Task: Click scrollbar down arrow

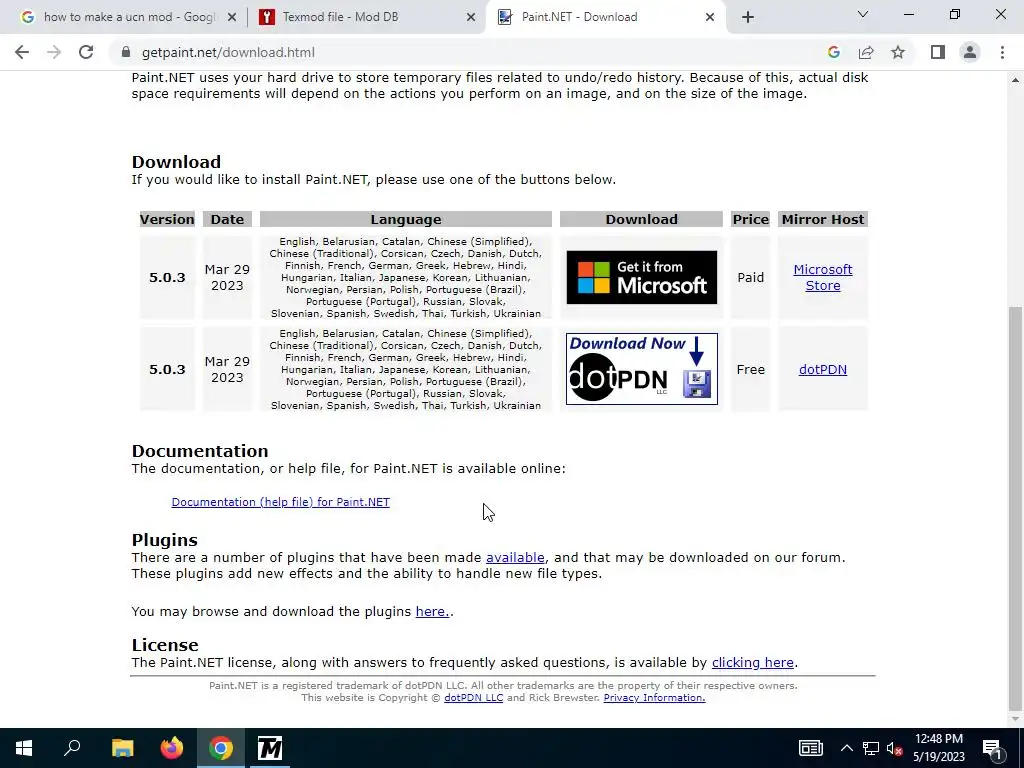Action: [1015, 719]
